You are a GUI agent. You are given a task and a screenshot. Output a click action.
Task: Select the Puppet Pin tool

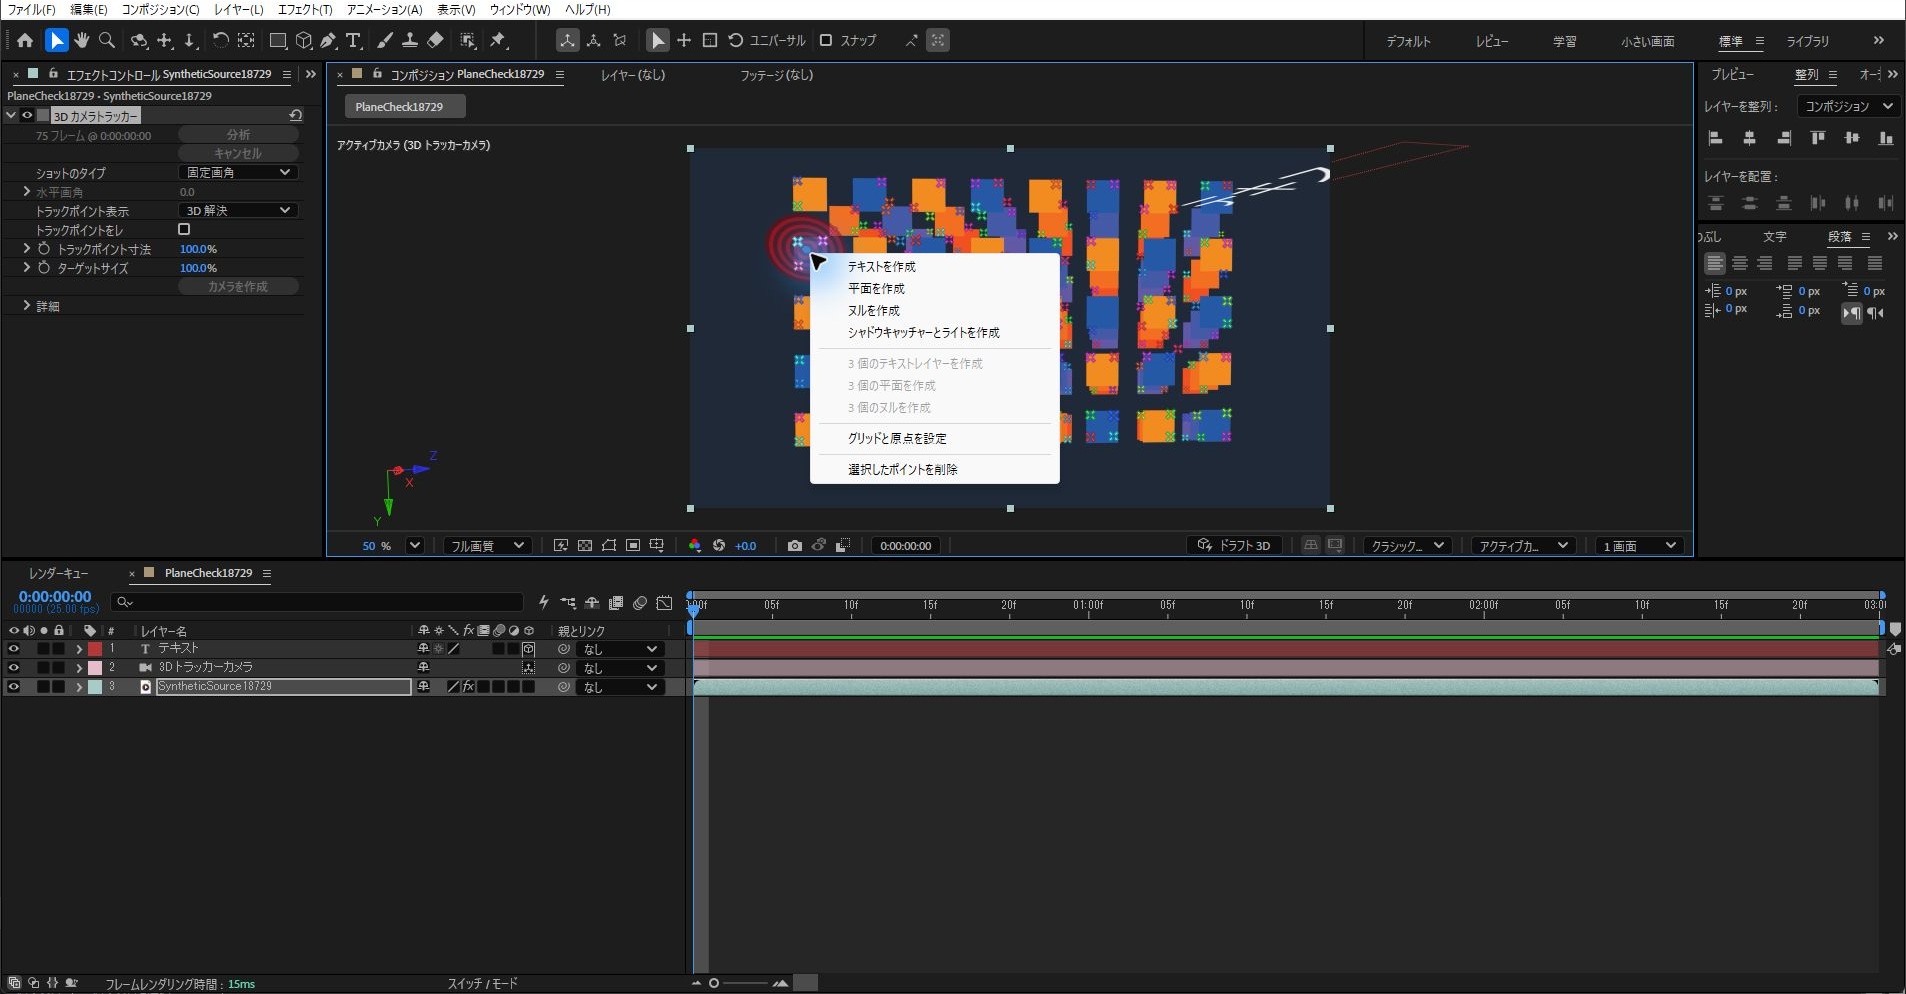(x=498, y=40)
